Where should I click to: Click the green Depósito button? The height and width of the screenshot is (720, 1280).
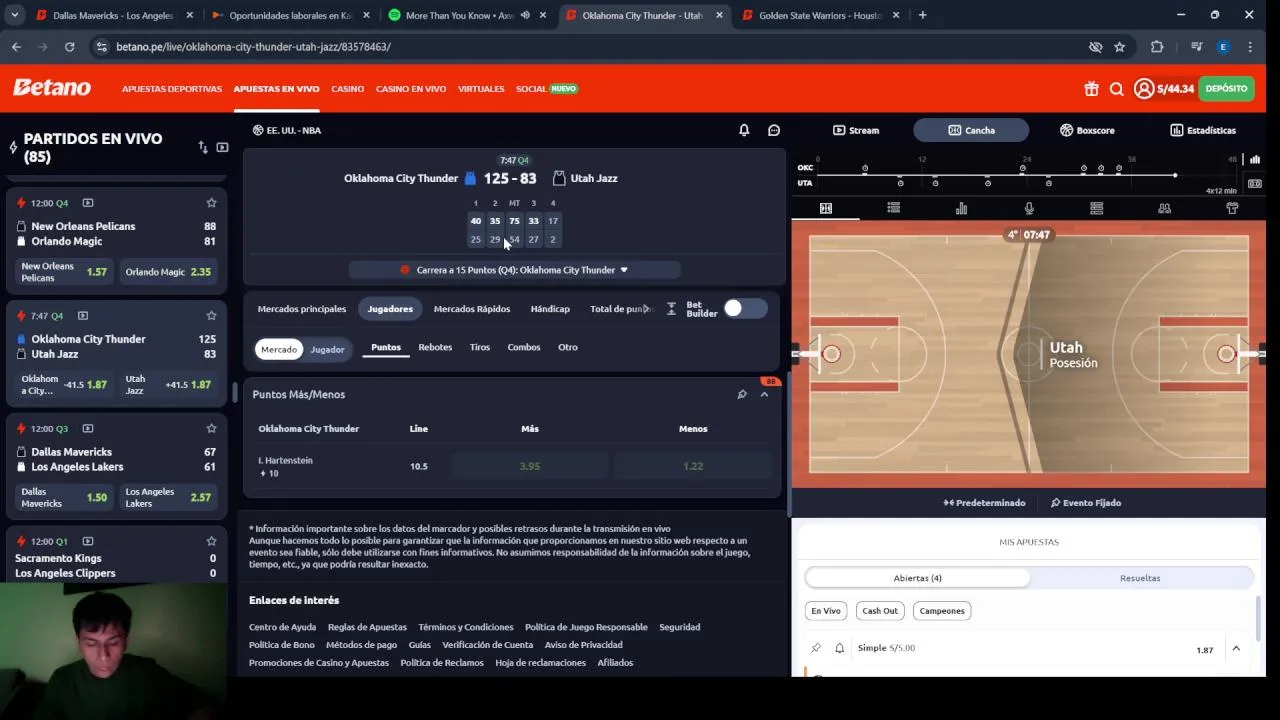[x=1226, y=89]
